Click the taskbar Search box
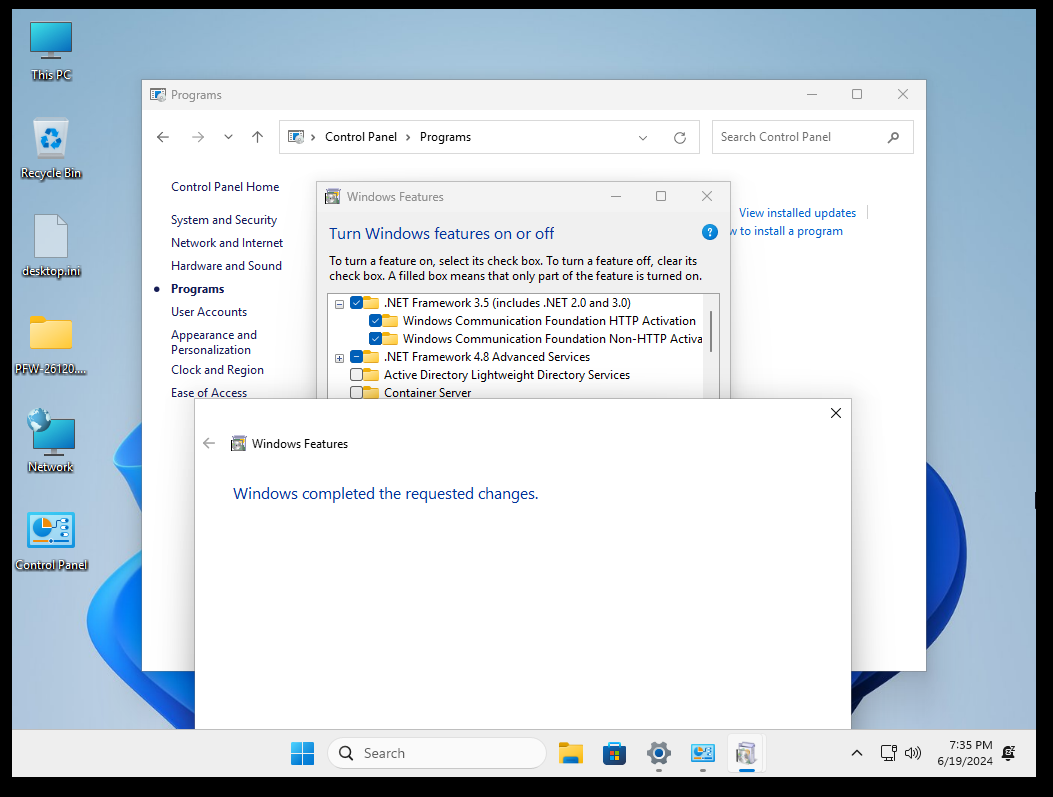This screenshot has height=797, width=1053. [437, 753]
